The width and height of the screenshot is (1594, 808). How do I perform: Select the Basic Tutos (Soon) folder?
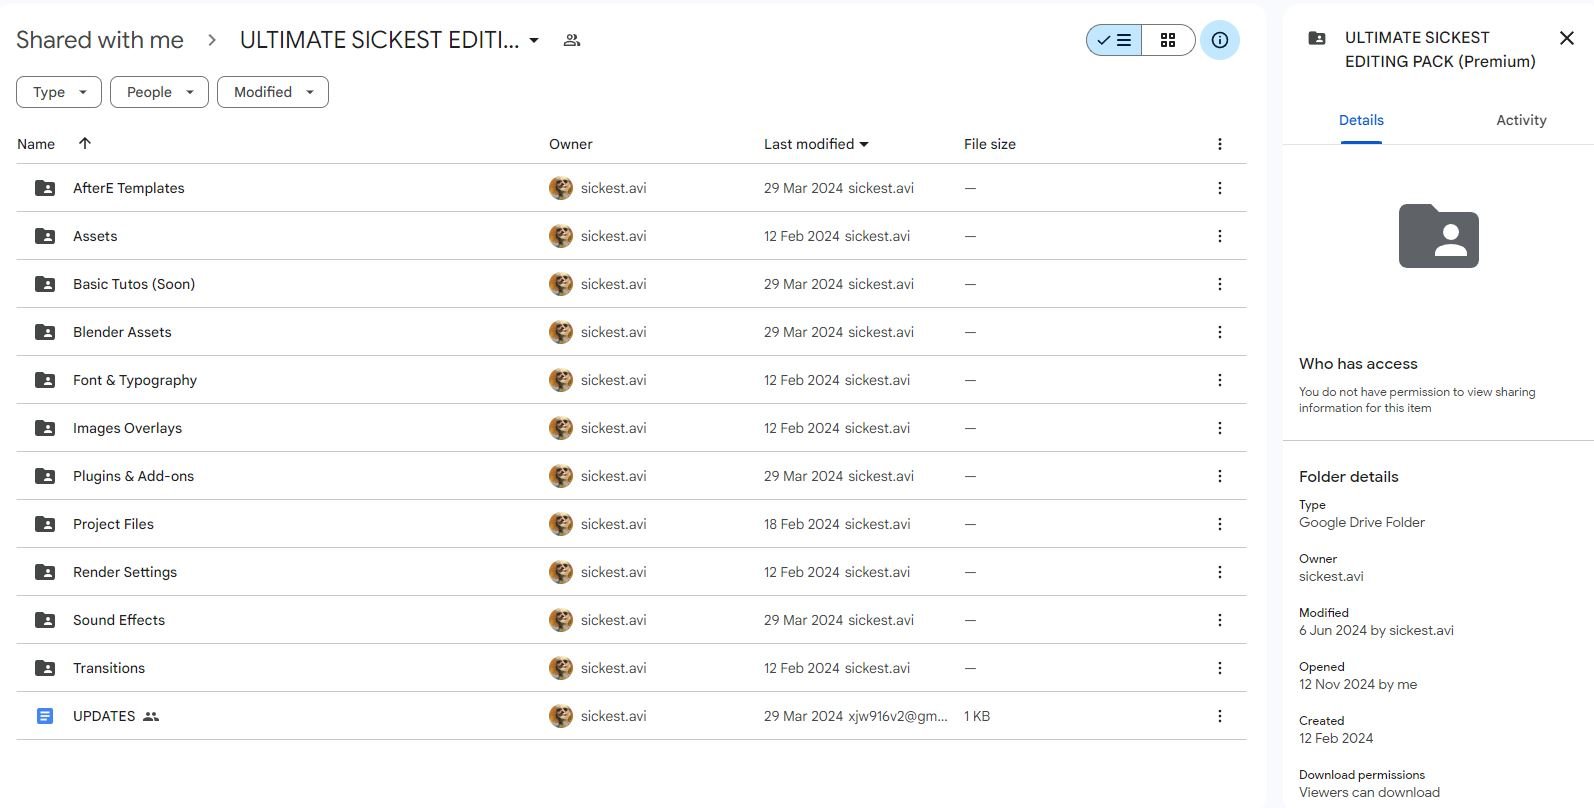(x=134, y=284)
